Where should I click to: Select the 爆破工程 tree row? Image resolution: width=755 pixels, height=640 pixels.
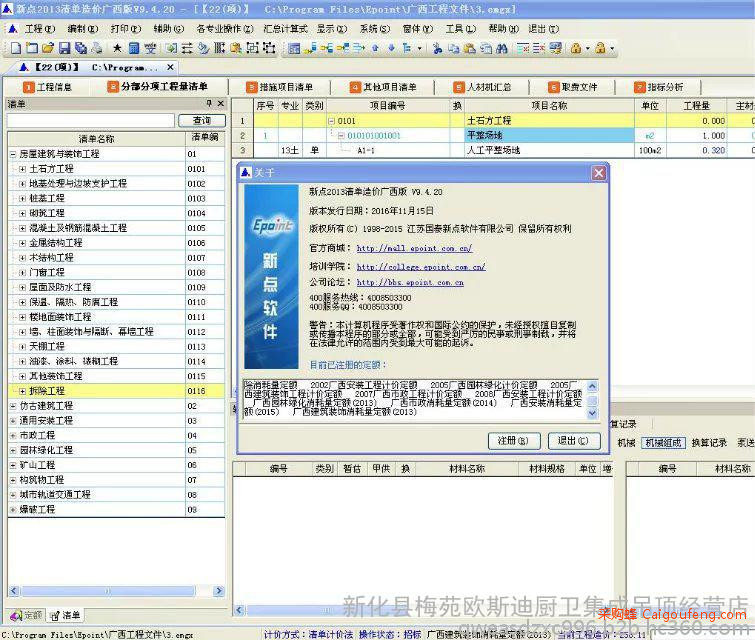pyautogui.click(x=116, y=509)
